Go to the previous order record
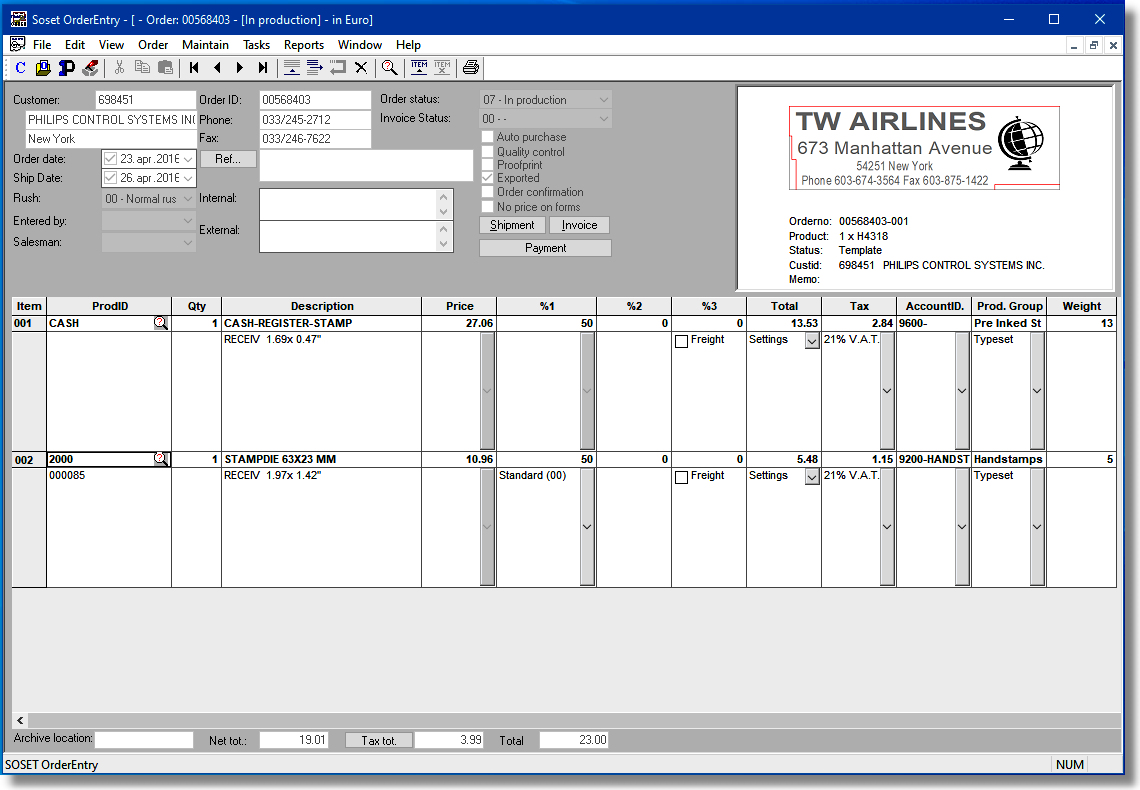Image resolution: width=1140 pixels, height=790 pixels. [217, 68]
